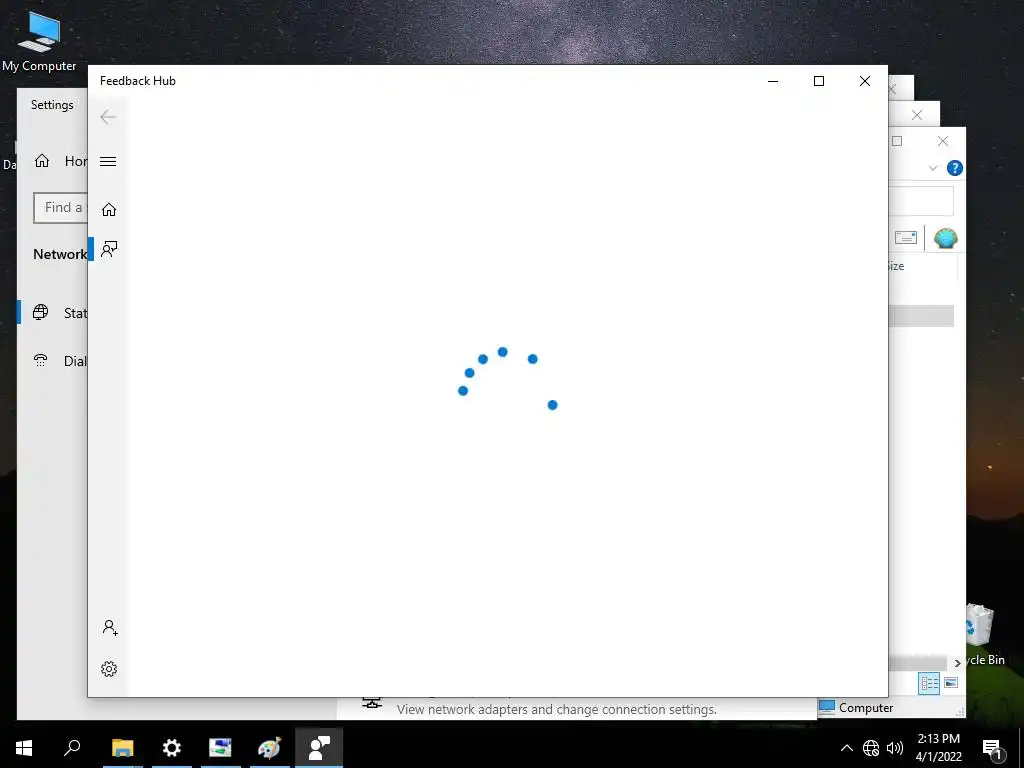This screenshot has width=1024, height=768.
Task: Open Feedback Hub hamburger menu
Action: [108, 161]
